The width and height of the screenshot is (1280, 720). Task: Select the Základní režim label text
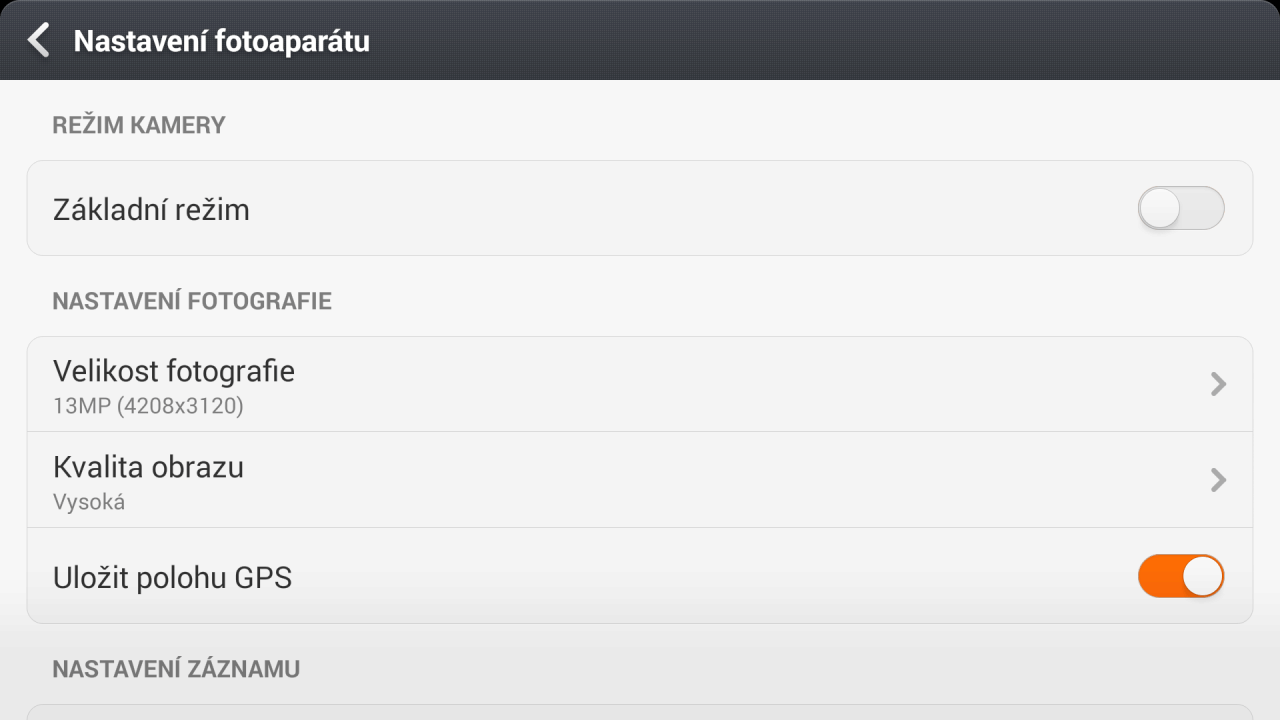point(151,210)
